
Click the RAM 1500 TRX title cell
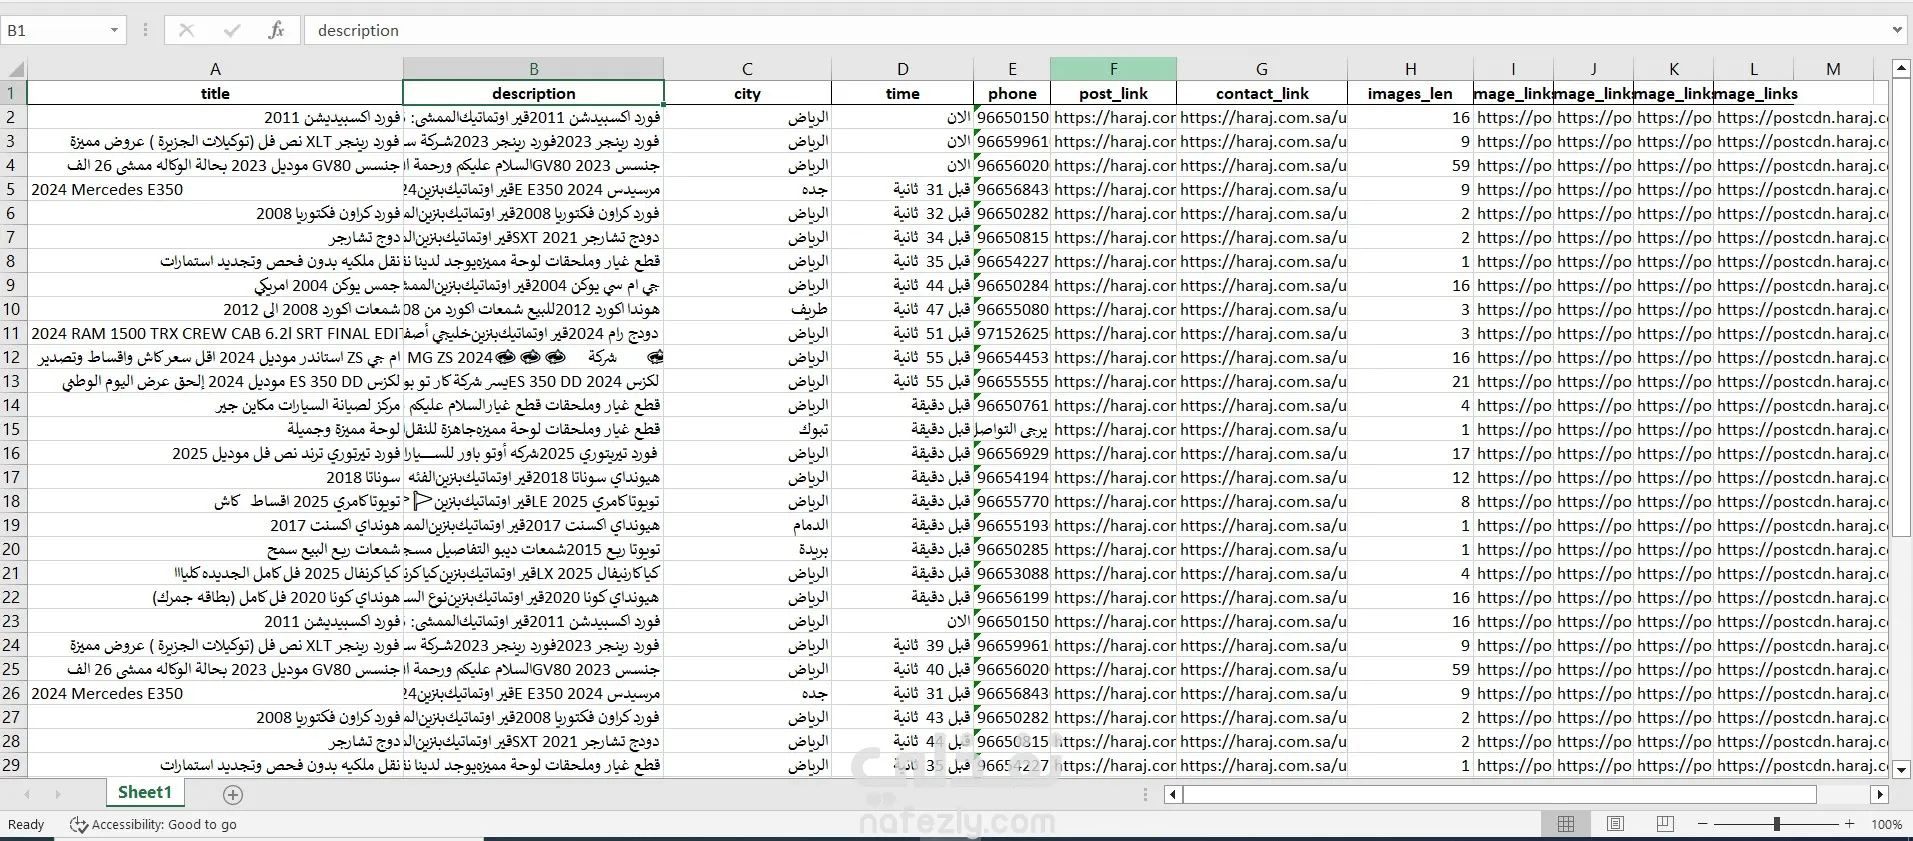point(215,333)
